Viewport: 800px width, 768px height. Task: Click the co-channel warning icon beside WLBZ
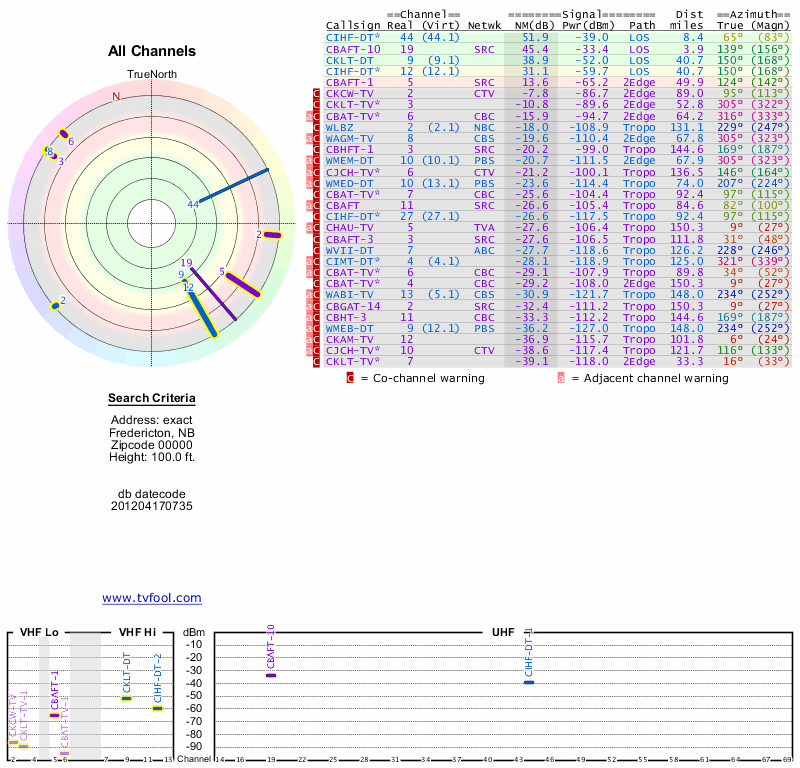[316, 128]
